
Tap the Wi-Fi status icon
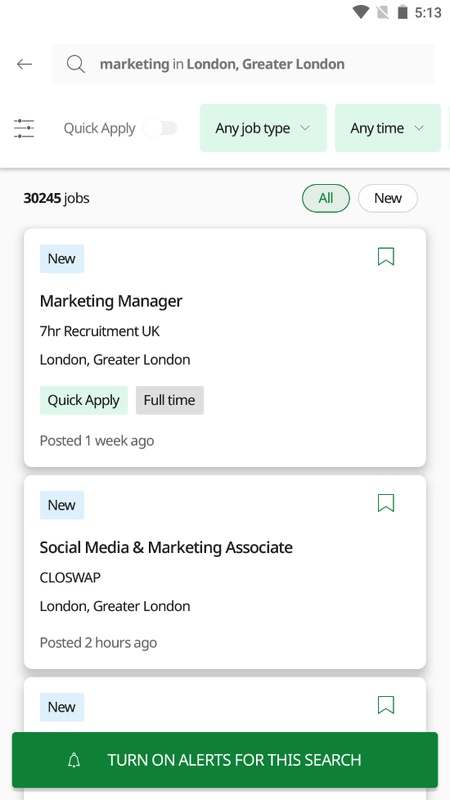361,12
